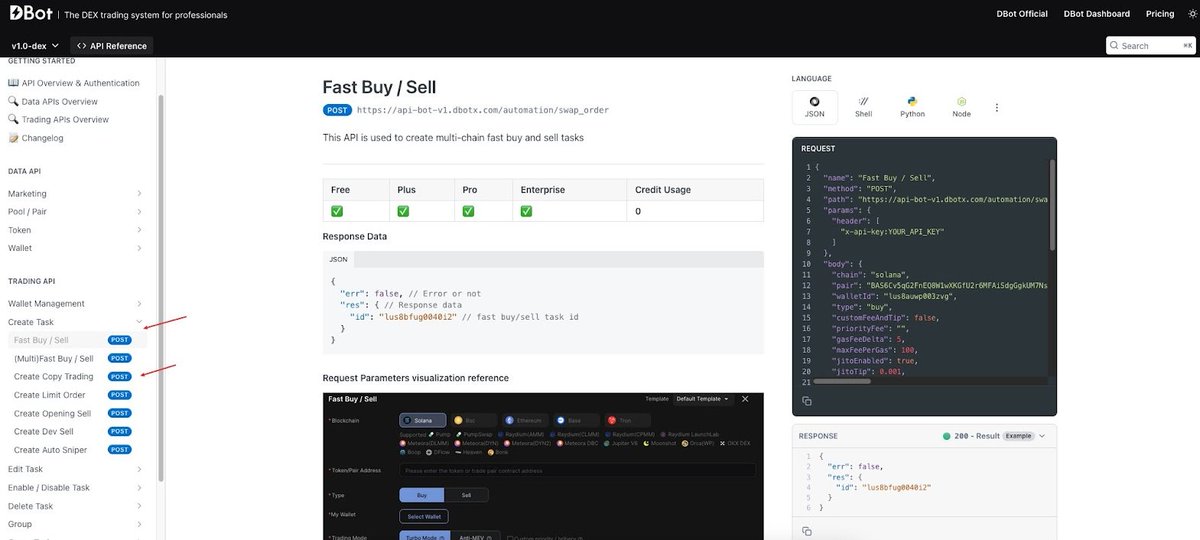
Task: Click the Fast Buy / Sell page heading
Action: click(379, 87)
